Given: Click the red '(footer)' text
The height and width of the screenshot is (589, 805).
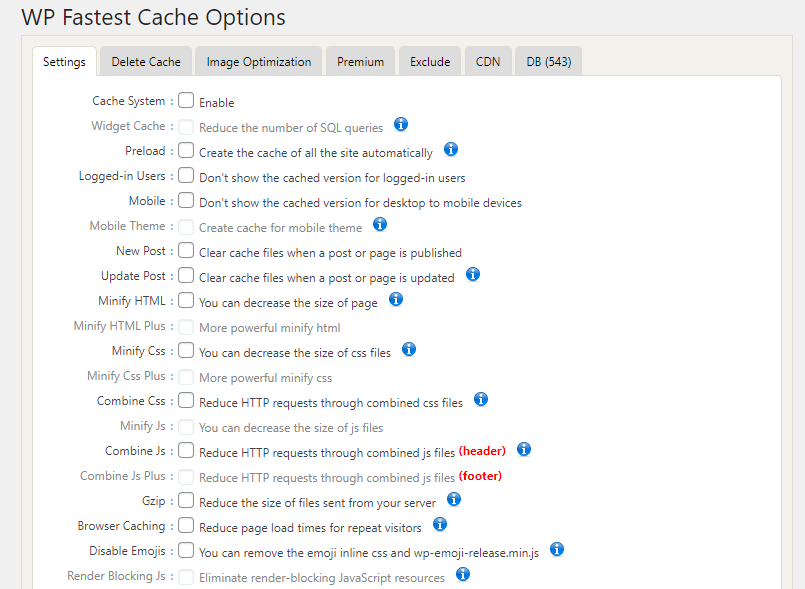Looking at the screenshot, I should [x=480, y=476].
